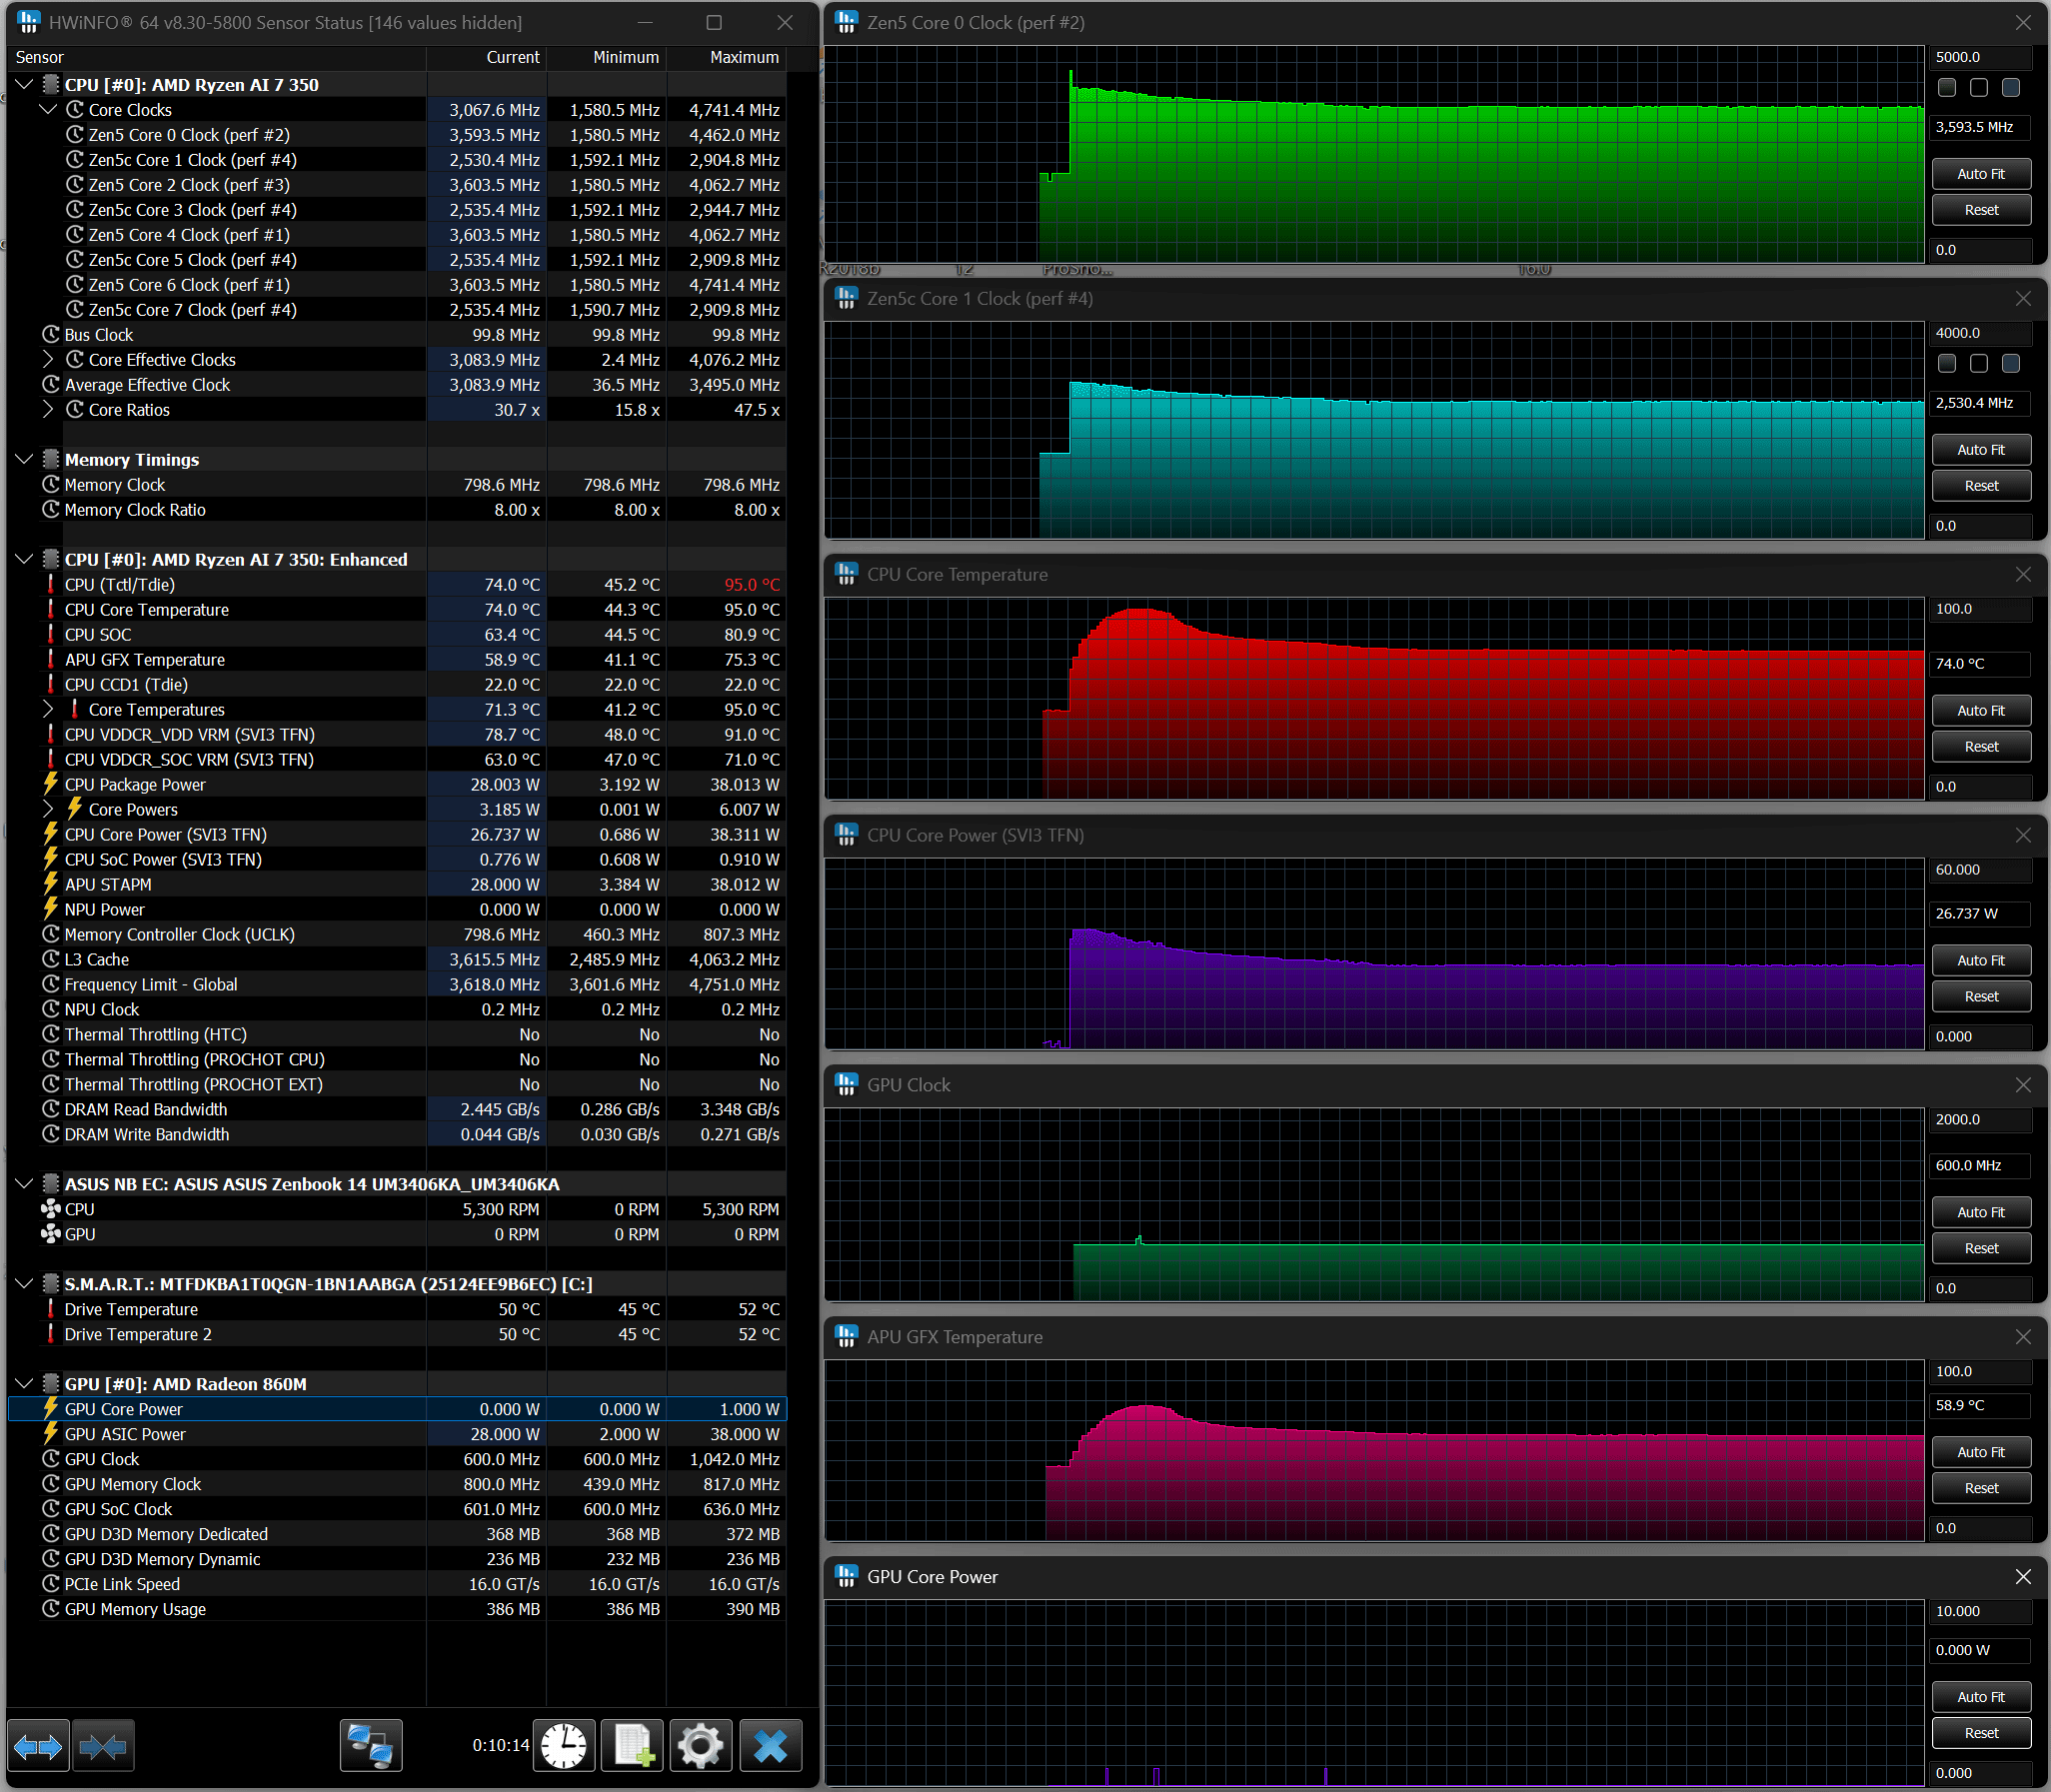Click the lightning icon beside CPU Package Power
This screenshot has width=2051, height=1792.
[x=51, y=784]
